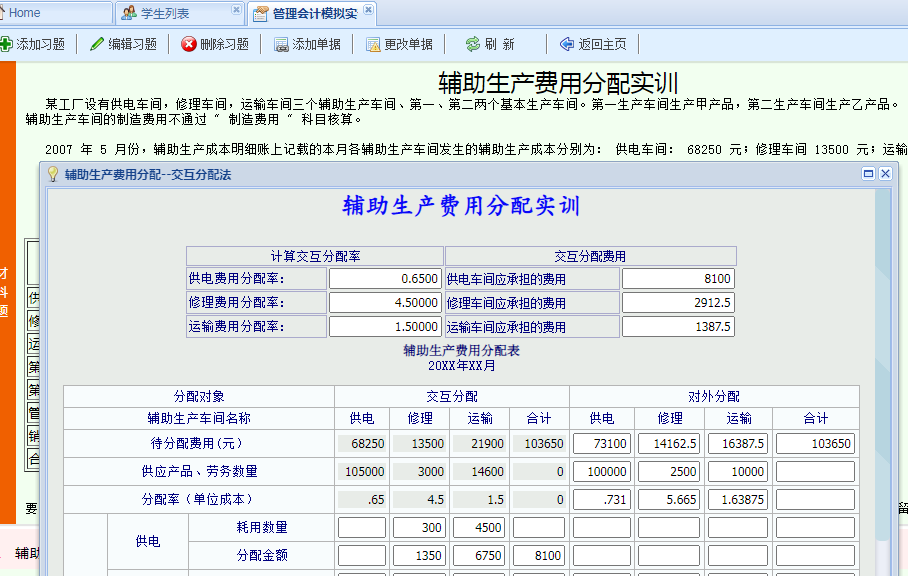Select the 管理会计模拟实 tab
908x576 pixels.
click(x=314, y=13)
